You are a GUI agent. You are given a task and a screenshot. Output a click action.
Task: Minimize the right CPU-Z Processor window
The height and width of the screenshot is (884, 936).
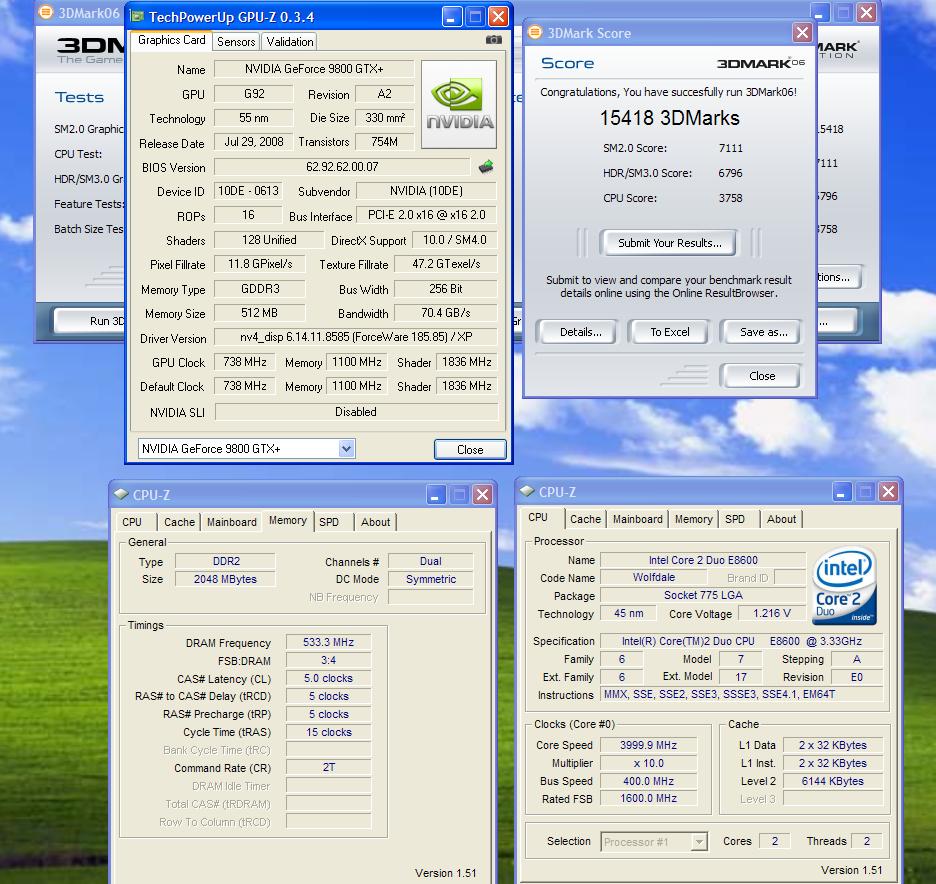(842, 491)
